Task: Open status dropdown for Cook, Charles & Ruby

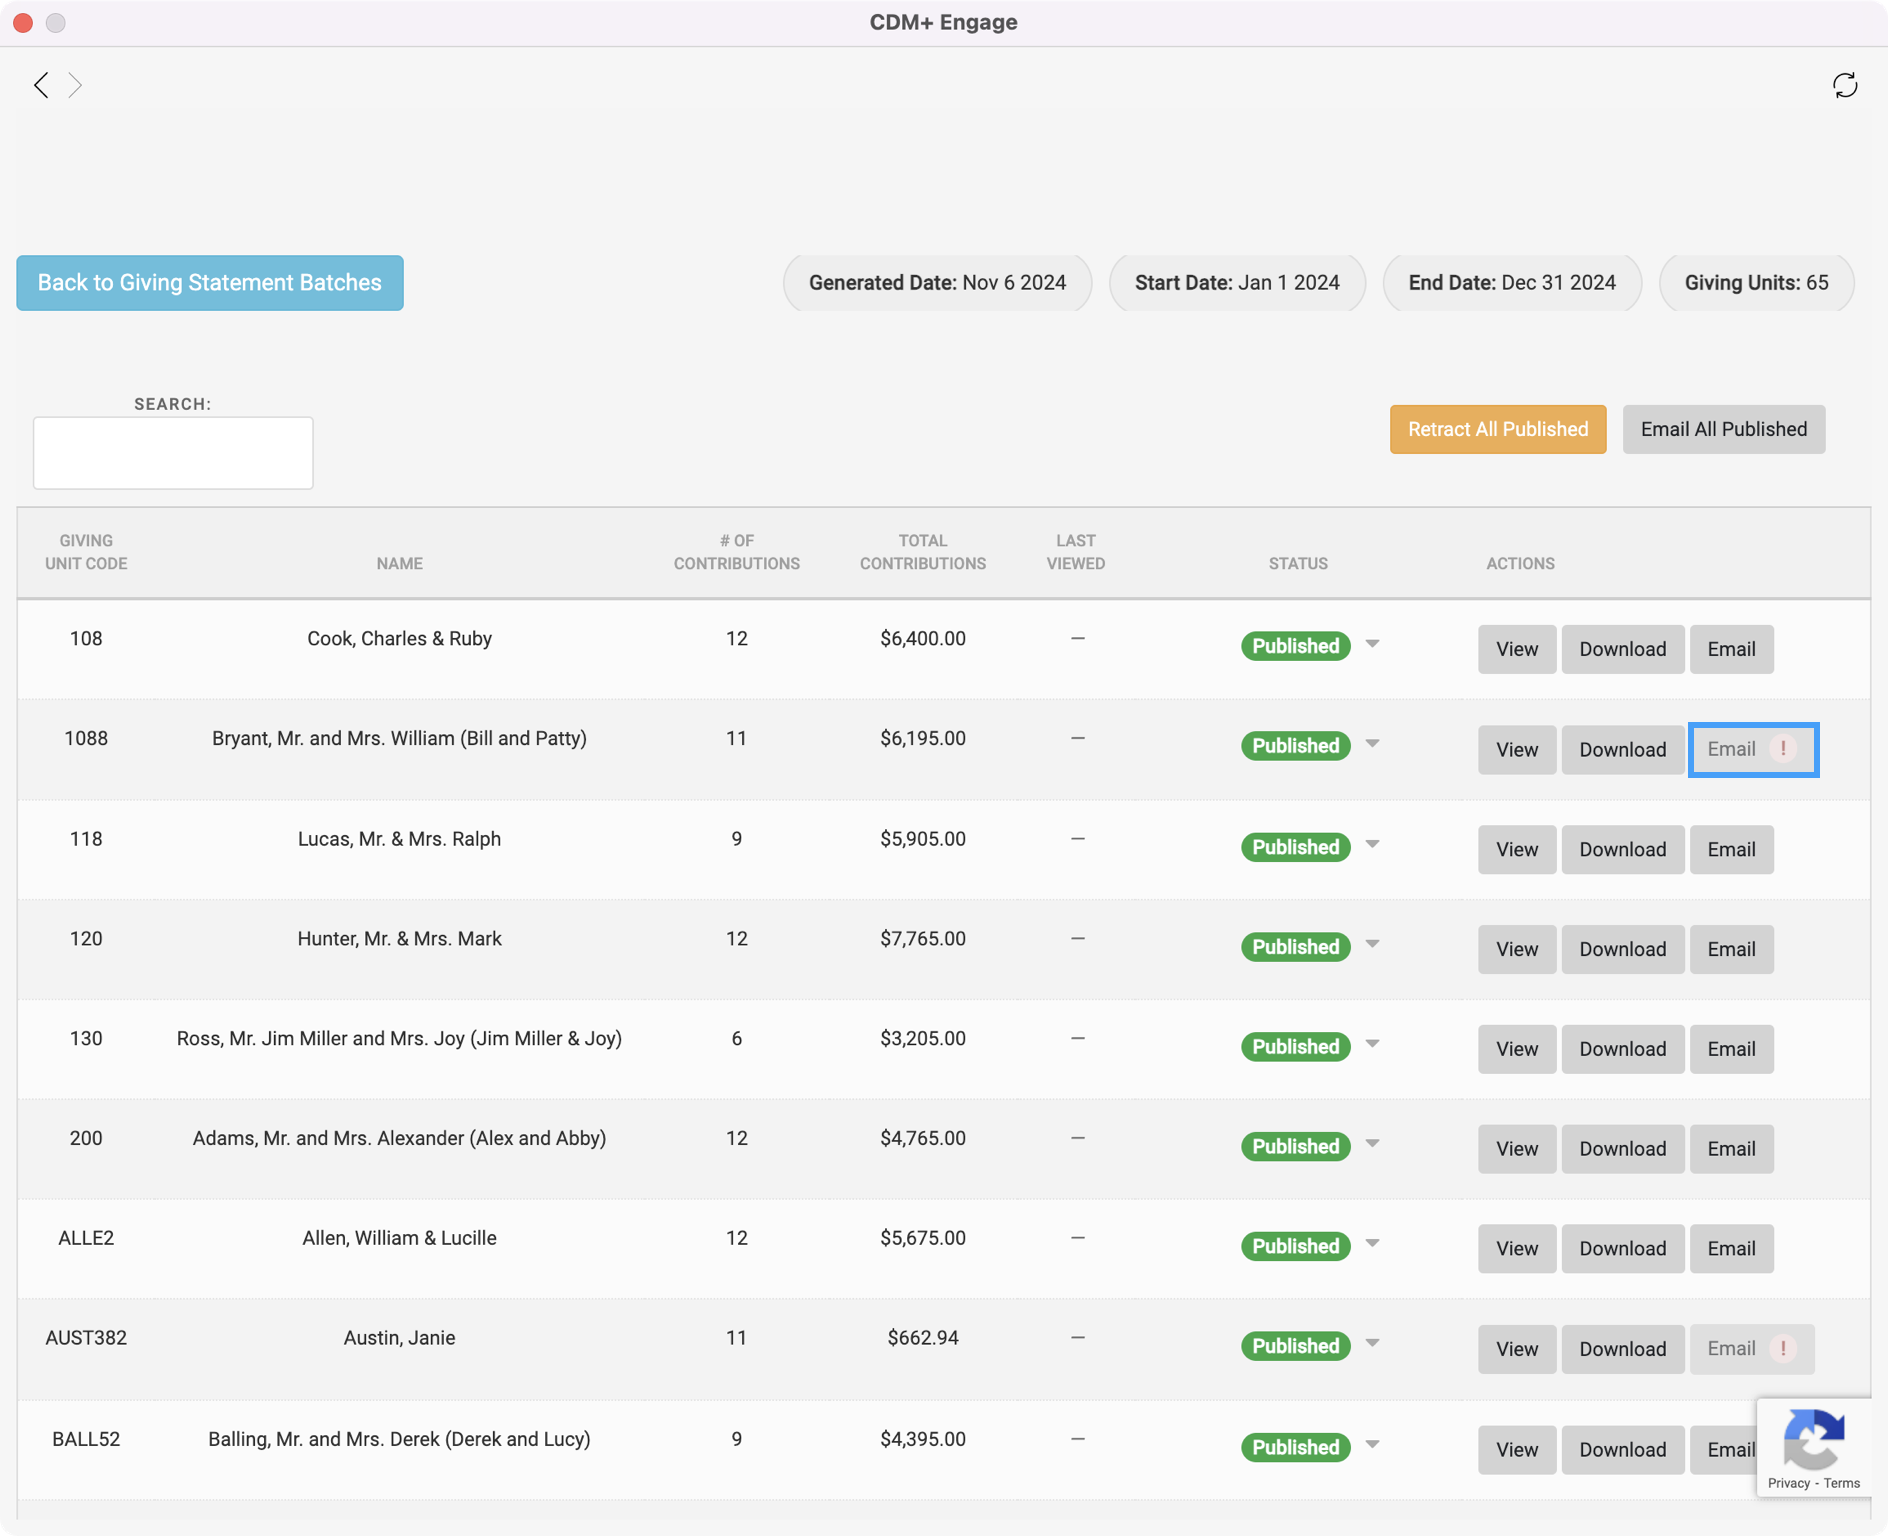Action: click(1372, 645)
